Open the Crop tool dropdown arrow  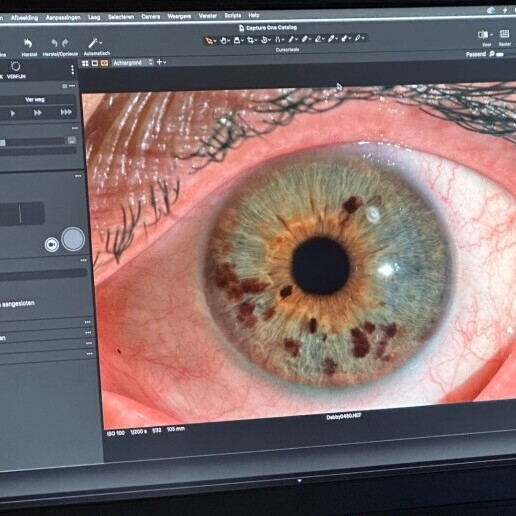pos(256,41)
